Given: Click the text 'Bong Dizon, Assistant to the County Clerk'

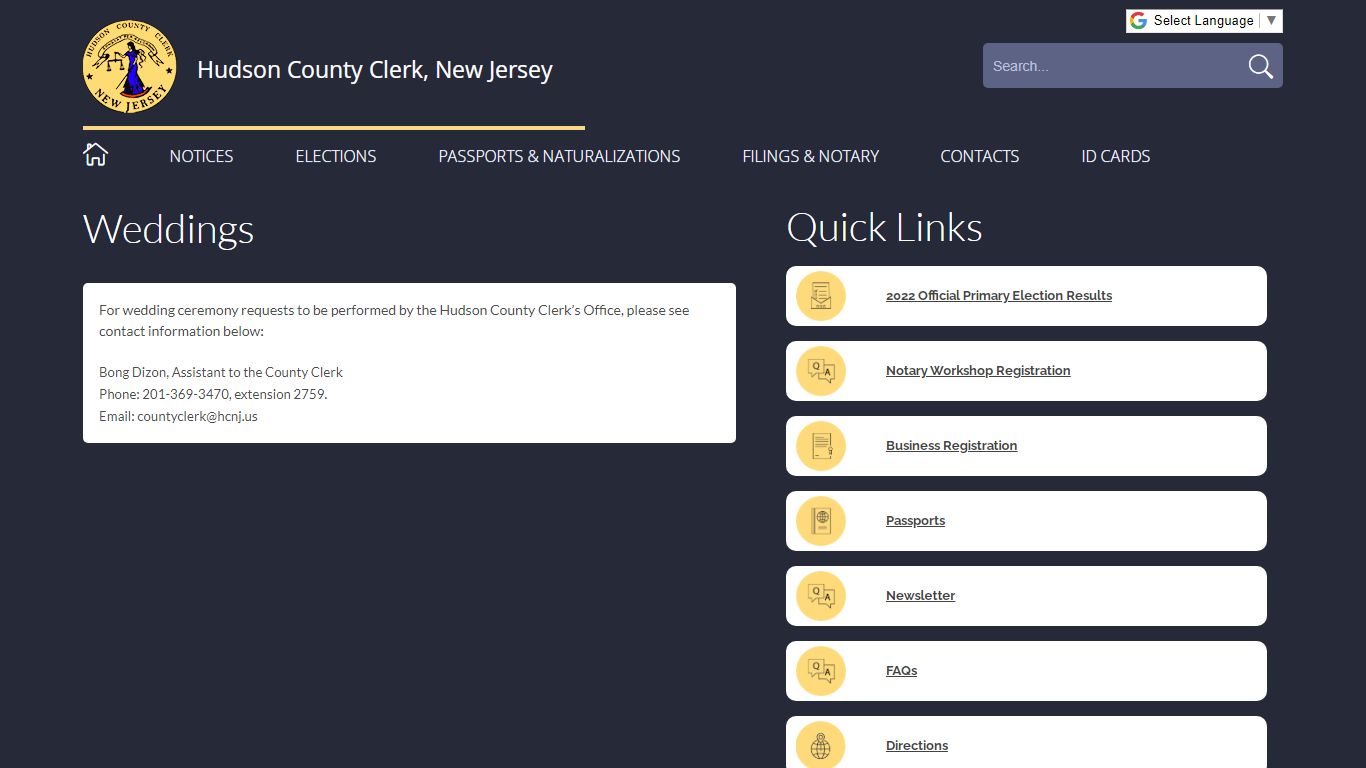Looking at the screenshot, I should click(221, 372).
